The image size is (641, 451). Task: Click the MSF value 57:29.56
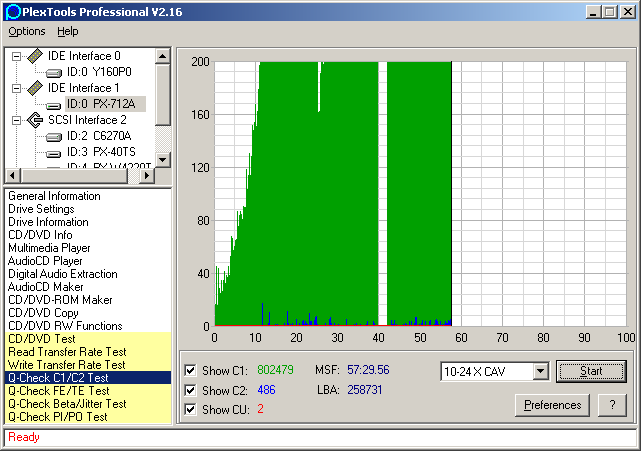point(368,370)
